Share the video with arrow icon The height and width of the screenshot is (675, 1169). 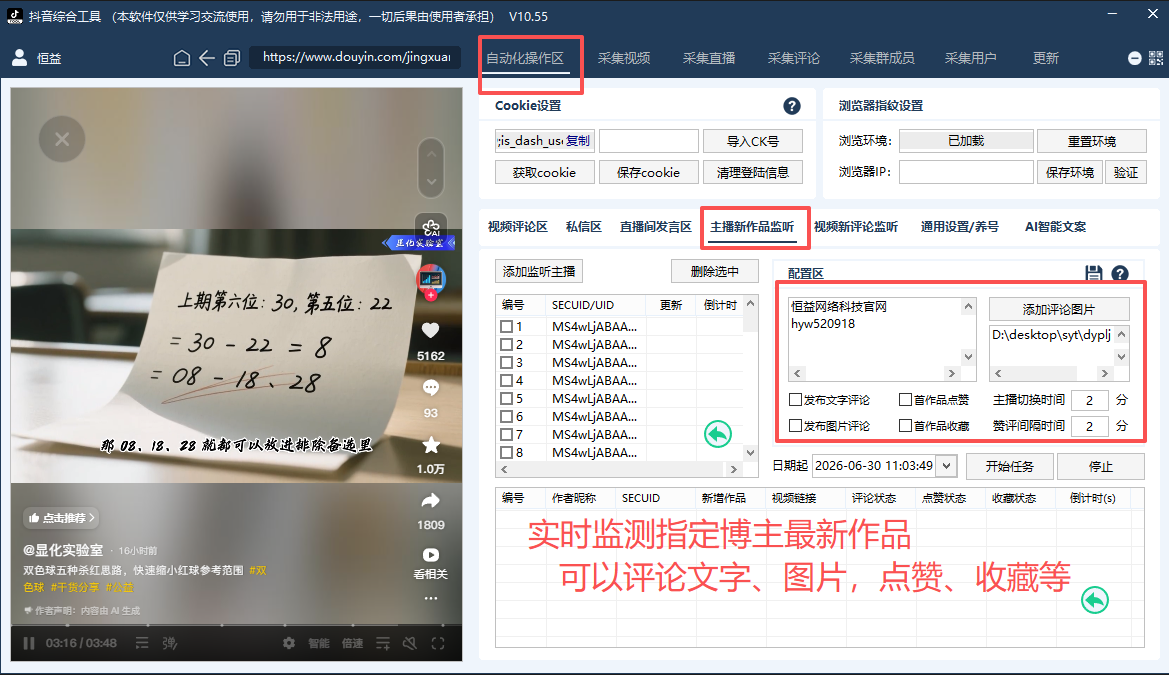[x=430, y=500]
